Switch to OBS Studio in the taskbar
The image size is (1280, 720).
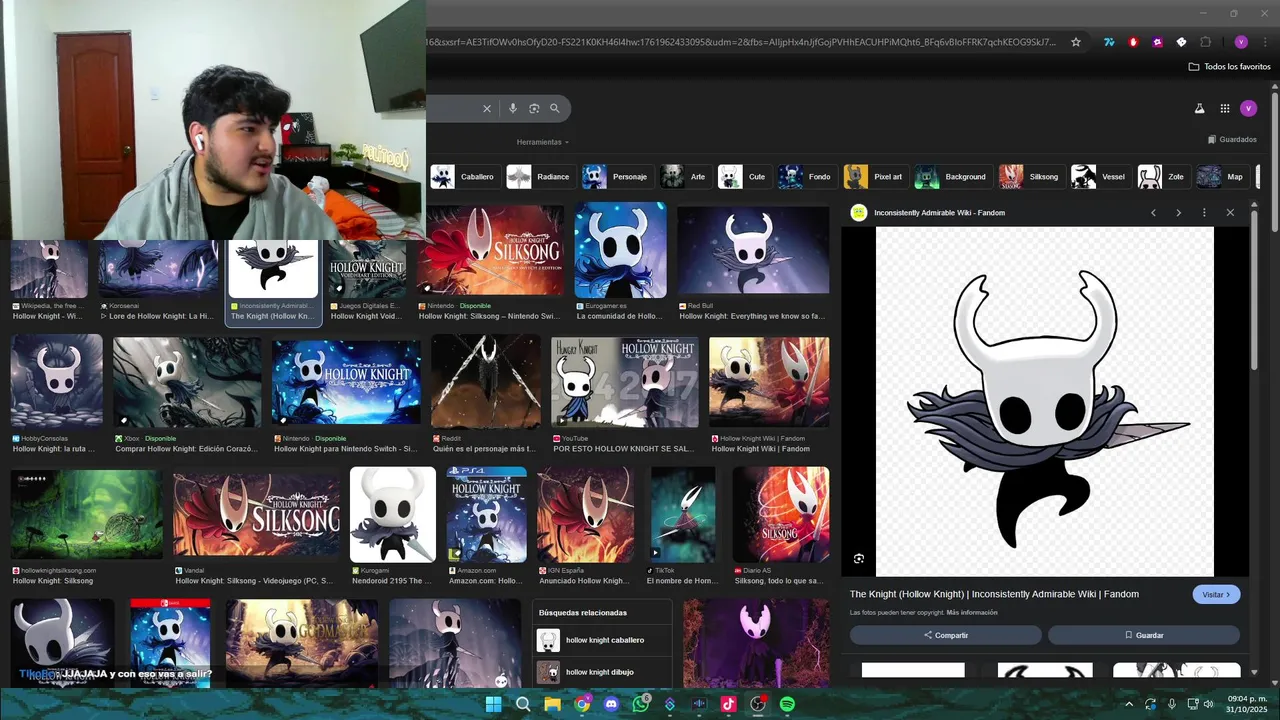(758, 704)
